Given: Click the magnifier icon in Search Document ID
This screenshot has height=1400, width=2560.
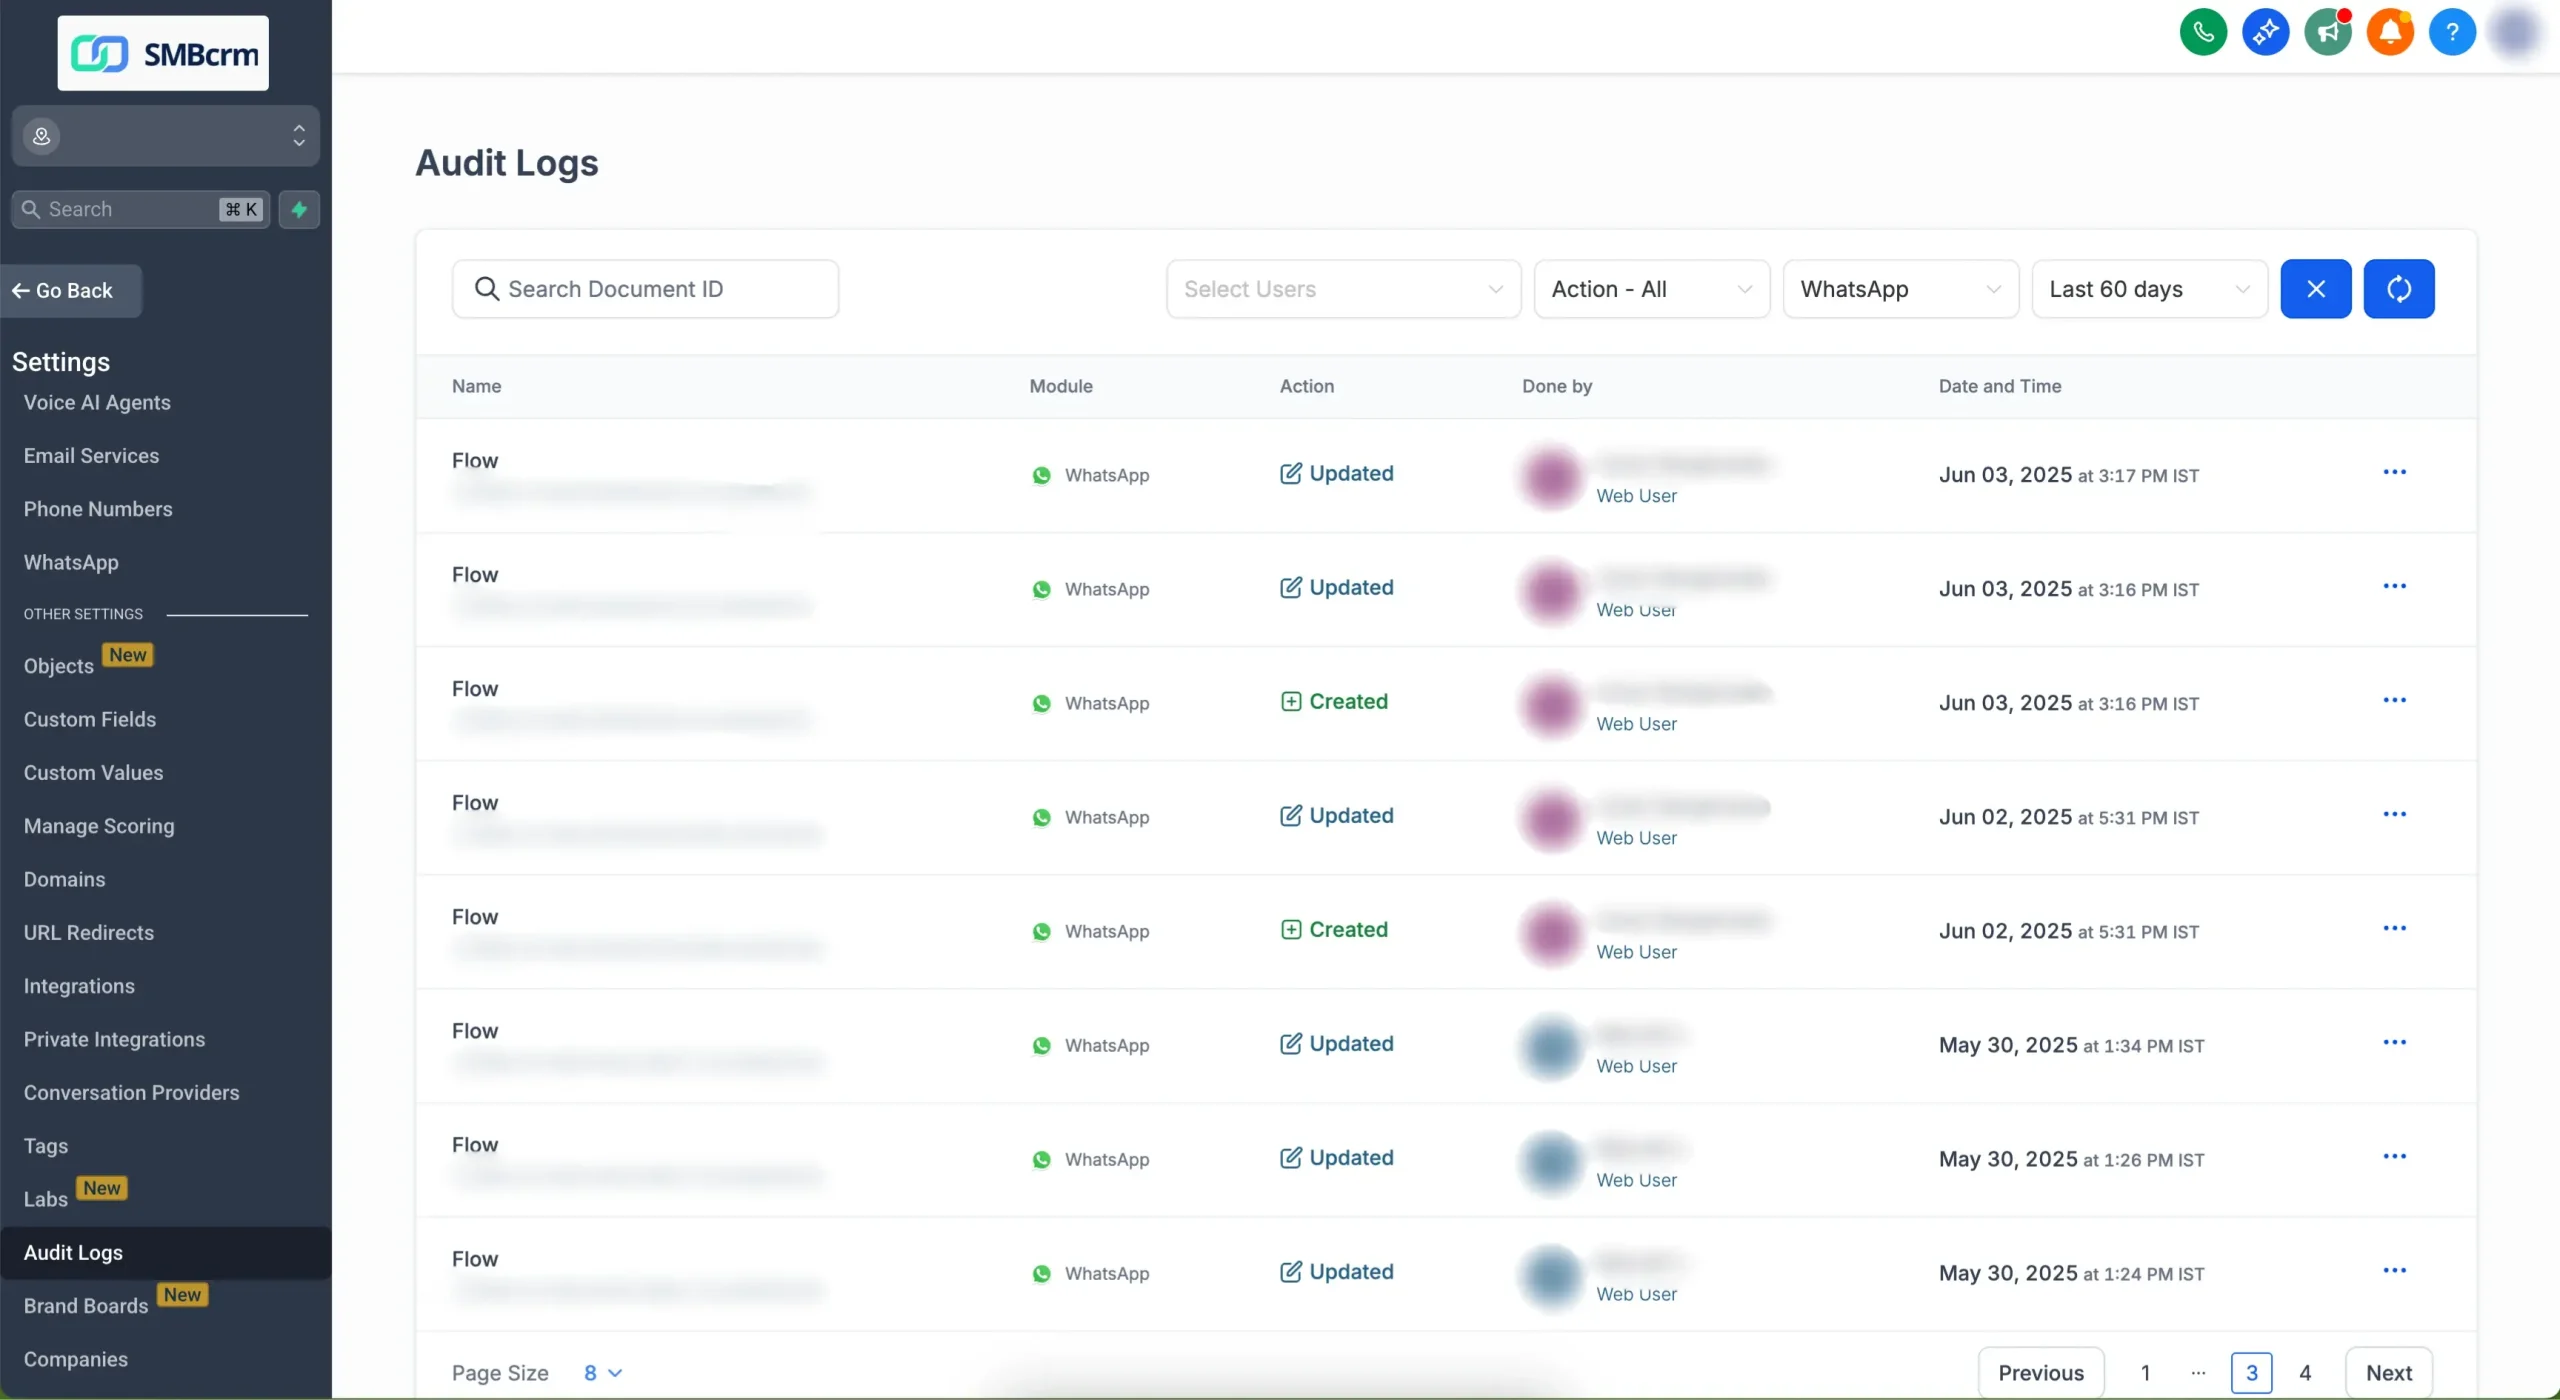Looking at the screenshot, I should [487, 289].
